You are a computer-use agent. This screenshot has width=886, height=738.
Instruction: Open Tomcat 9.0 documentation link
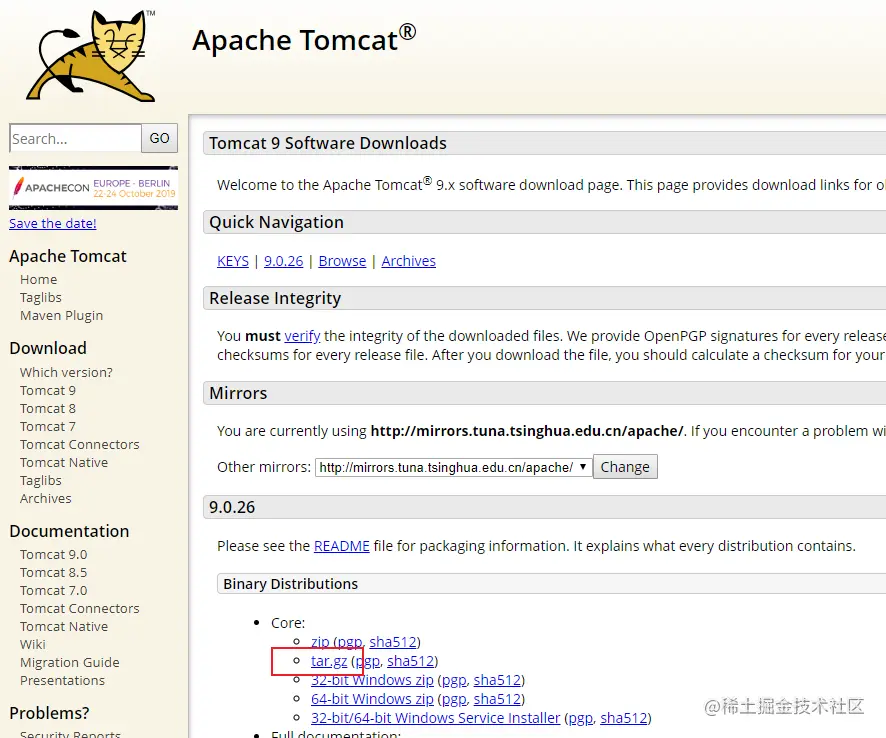click(54, 554)
